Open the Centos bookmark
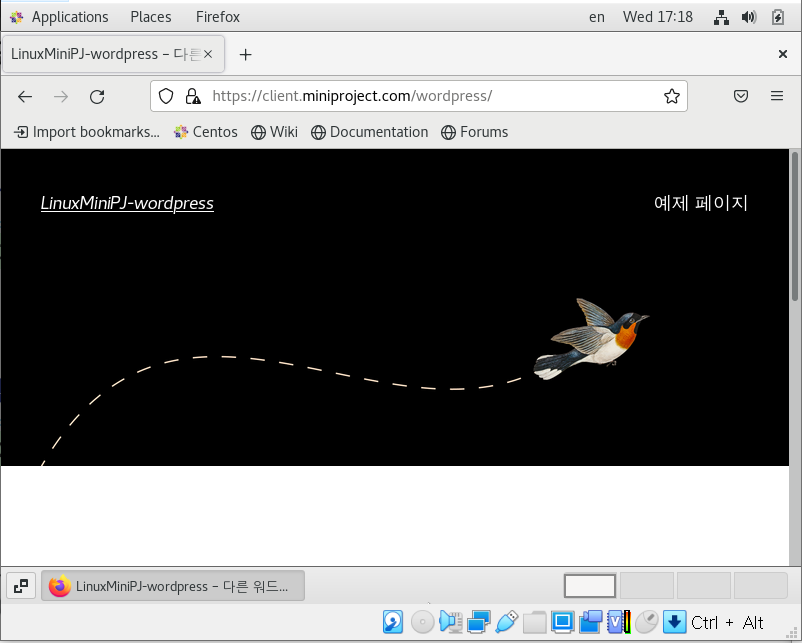Viewport: 802px width, 643px height. pos(206,132)
